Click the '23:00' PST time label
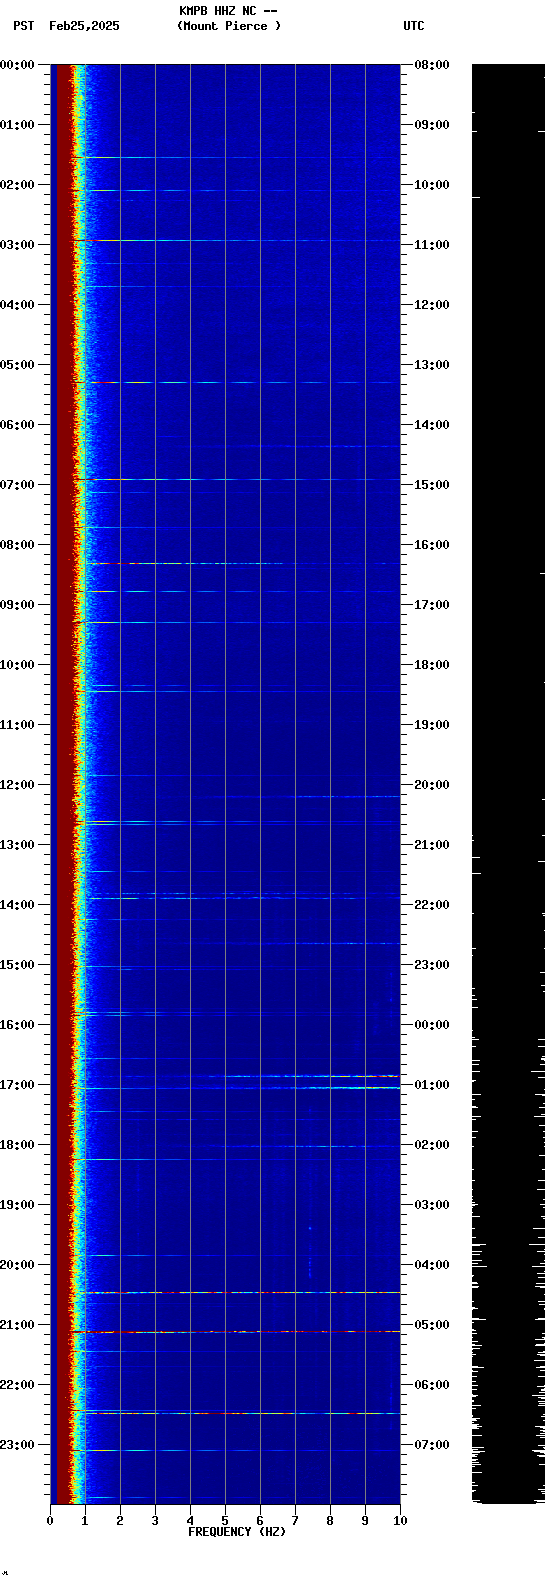Viewport: 552px width, 1584px height. 18,1445
